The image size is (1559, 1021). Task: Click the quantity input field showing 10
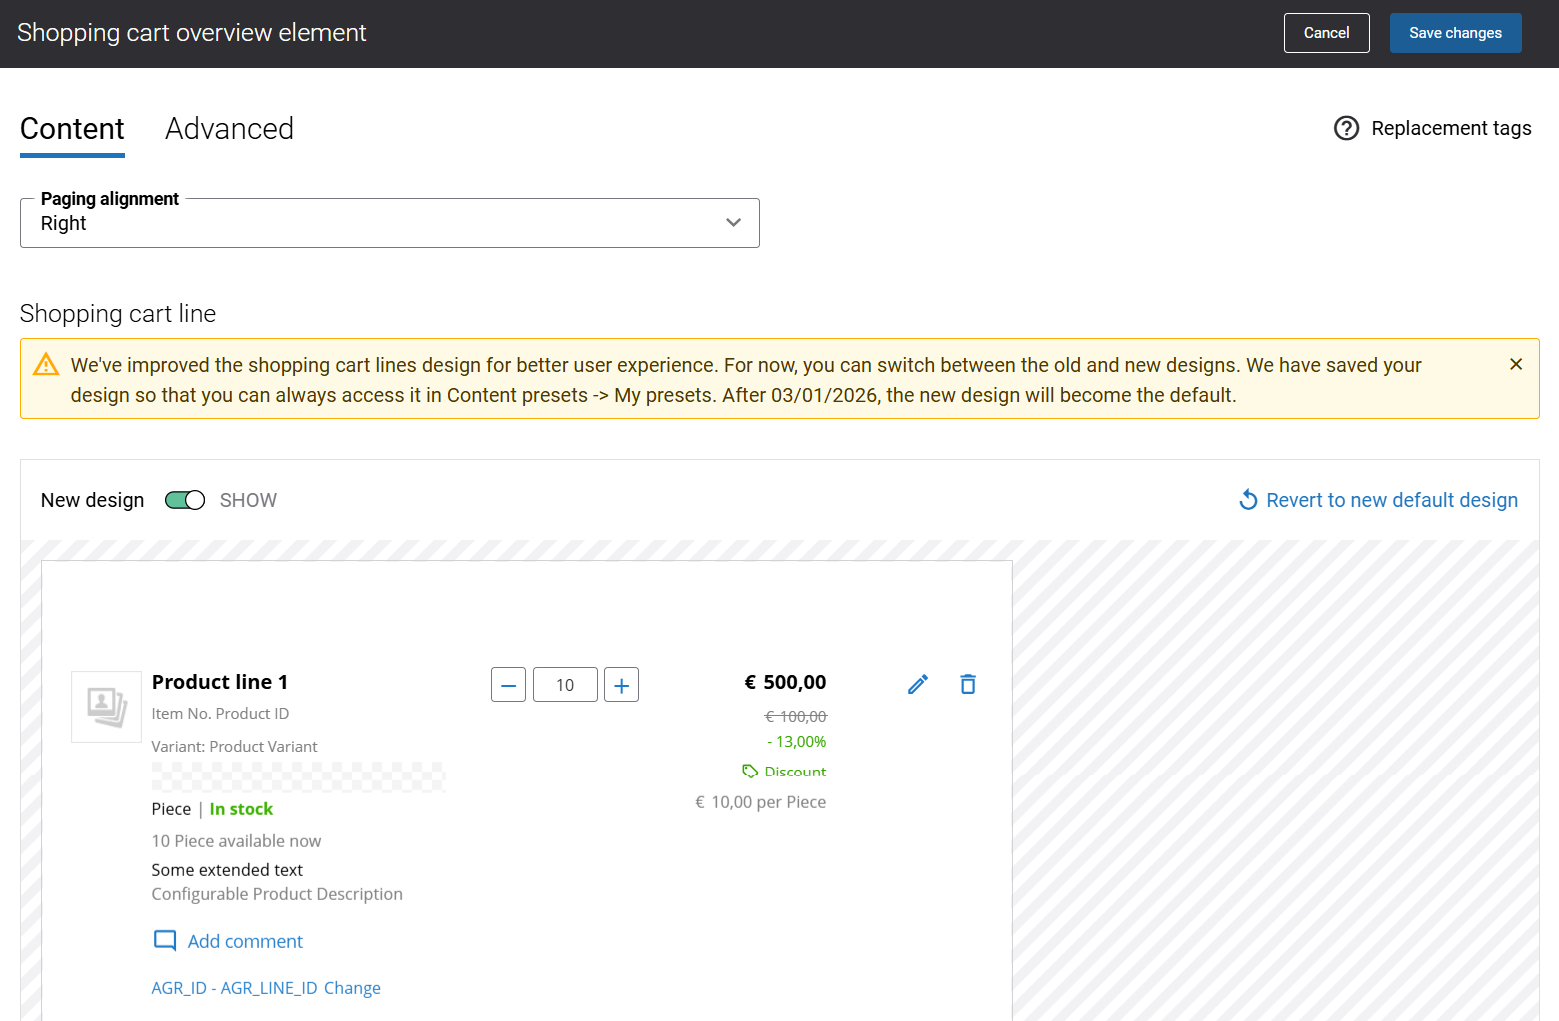tap(565, 685)
